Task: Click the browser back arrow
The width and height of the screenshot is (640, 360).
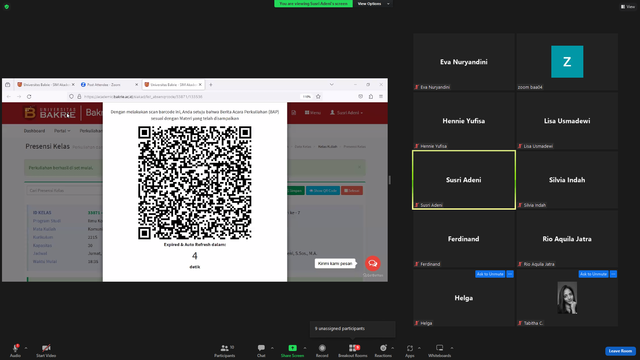Action: (x=9, y=97)
